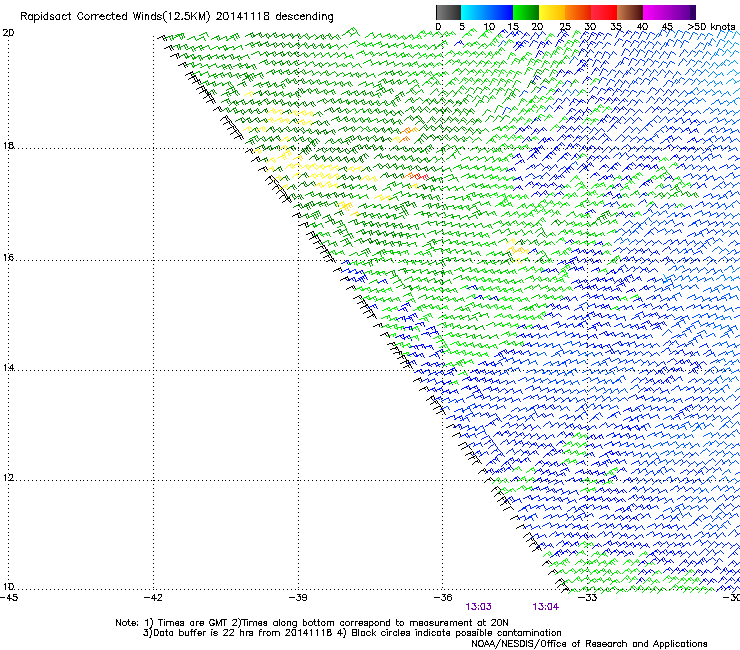The image size is (740, 650).
Task: Pick the red 30-35 knots color bar segment
Action: (x=604, y=12)
